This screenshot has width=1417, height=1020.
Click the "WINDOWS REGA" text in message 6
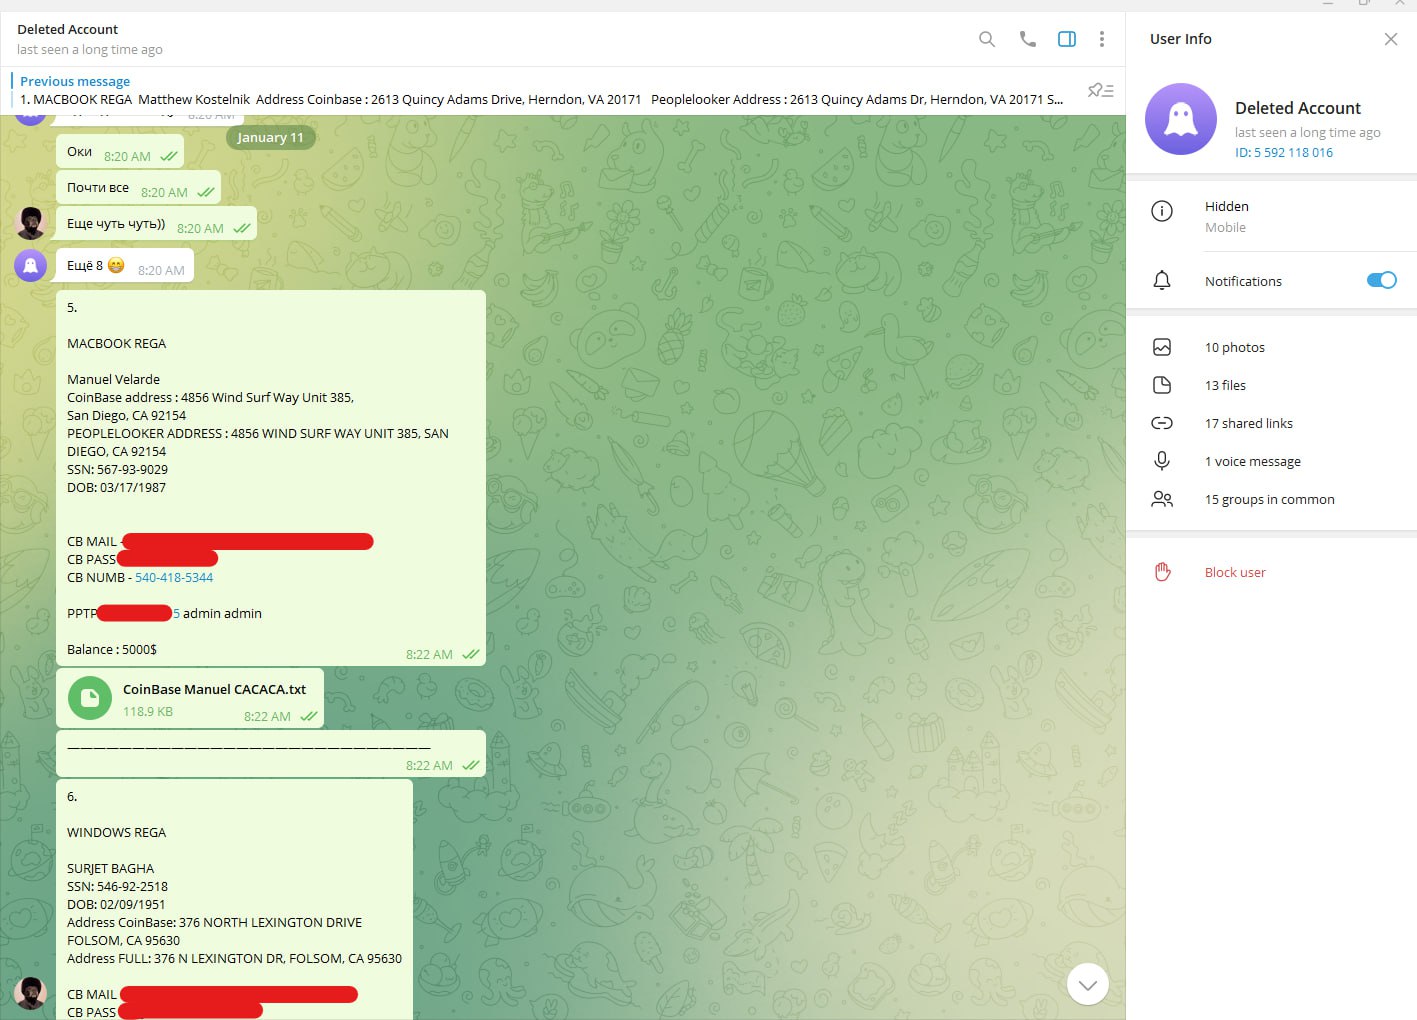(x=116, y=832)
